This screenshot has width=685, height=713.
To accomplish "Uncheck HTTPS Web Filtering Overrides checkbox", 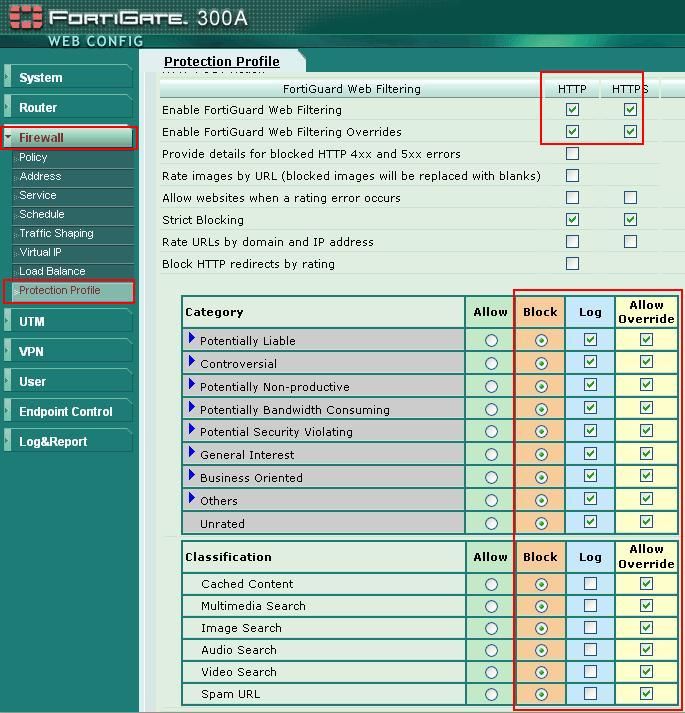I will click(630, 131).
